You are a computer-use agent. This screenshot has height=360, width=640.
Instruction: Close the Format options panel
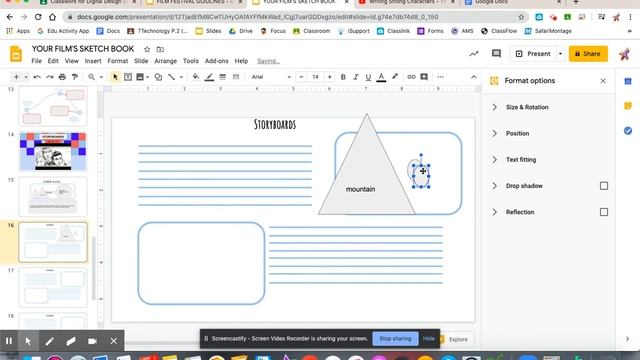[x=603, y=81]
